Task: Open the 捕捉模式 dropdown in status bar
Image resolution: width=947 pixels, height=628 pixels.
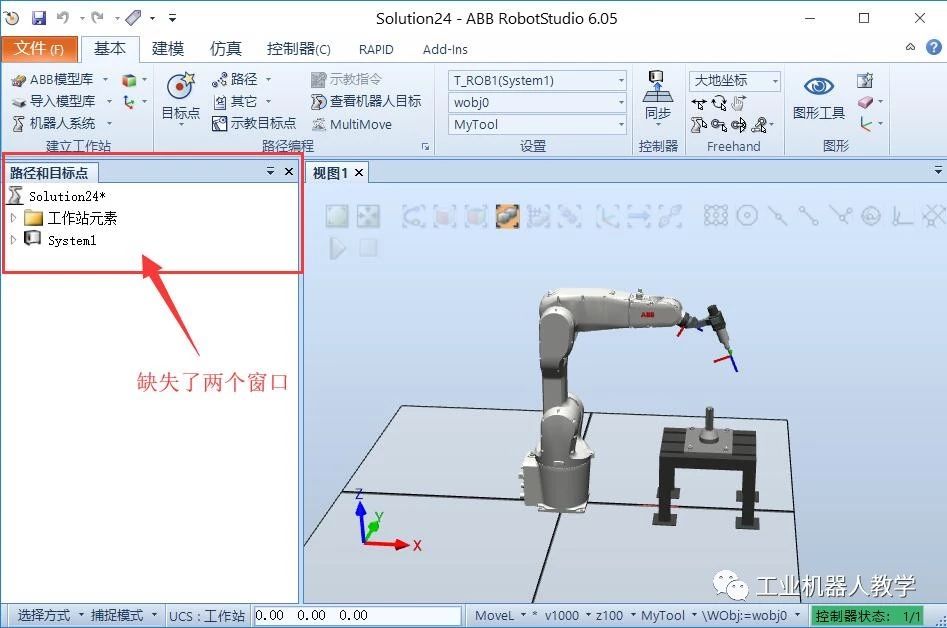Action: 123,615
